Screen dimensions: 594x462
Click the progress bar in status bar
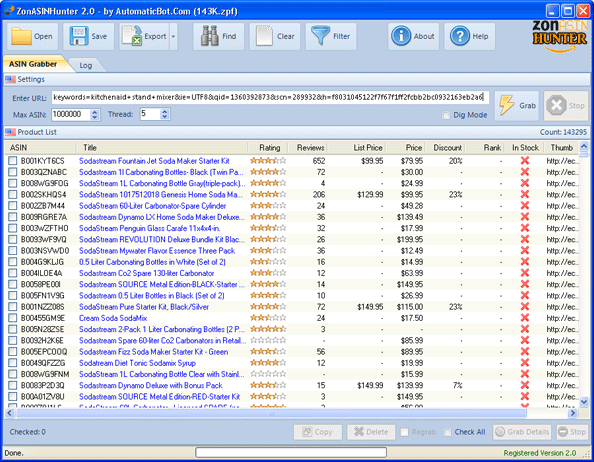pyautogui.click(x=291, y=452)
